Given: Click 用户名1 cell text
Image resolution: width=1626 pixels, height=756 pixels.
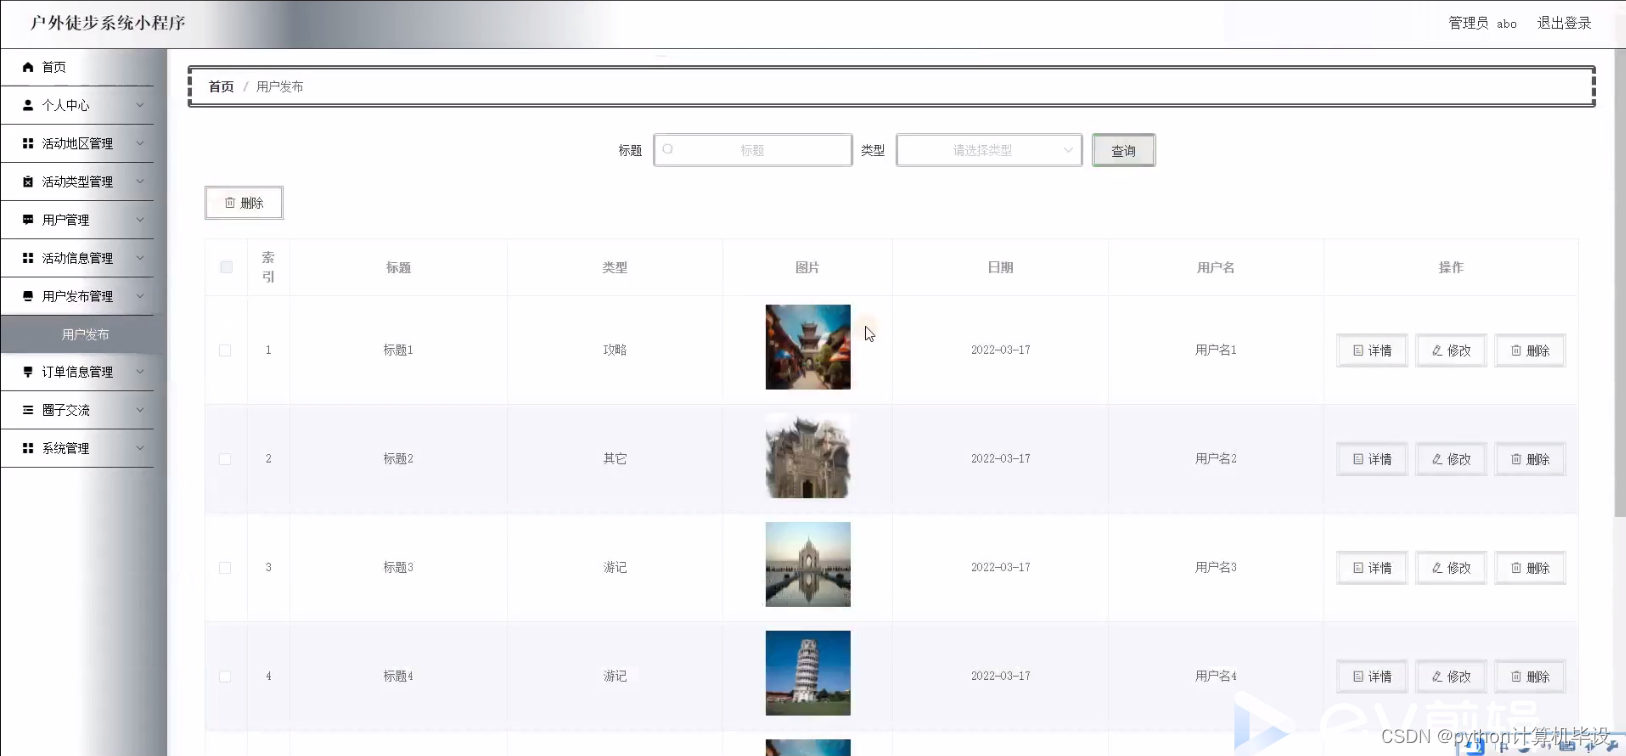Looking at the screenshot, I should (x=1216, y=350).
